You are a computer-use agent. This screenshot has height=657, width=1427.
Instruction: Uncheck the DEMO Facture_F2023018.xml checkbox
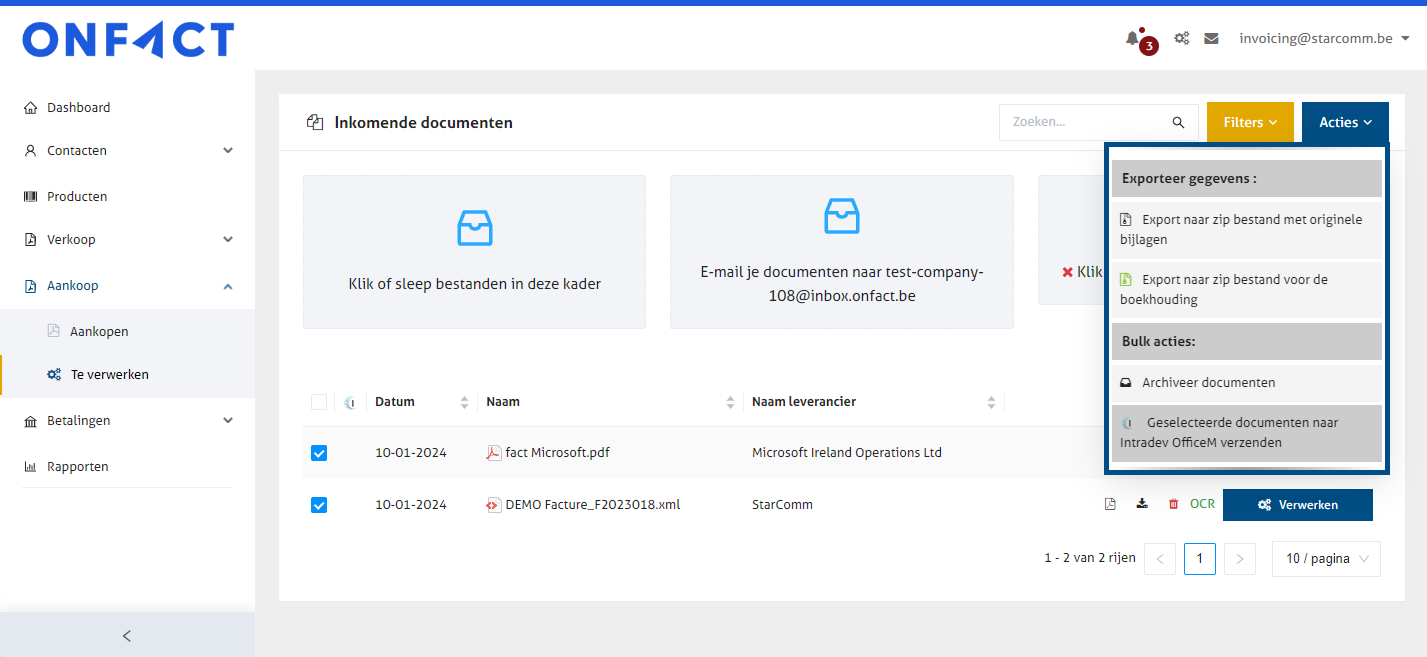(319, 505)
